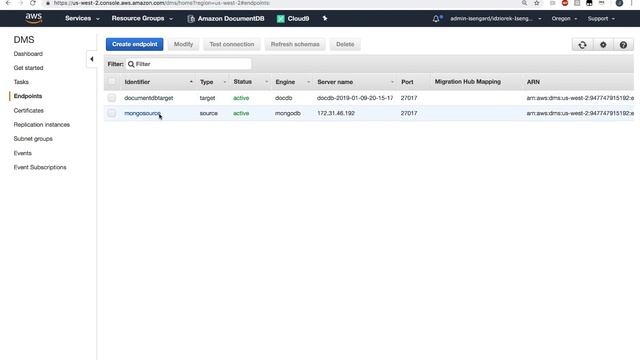Click Test connection button
The height and width of the screenshot is (360, 640).
(231, 44)
